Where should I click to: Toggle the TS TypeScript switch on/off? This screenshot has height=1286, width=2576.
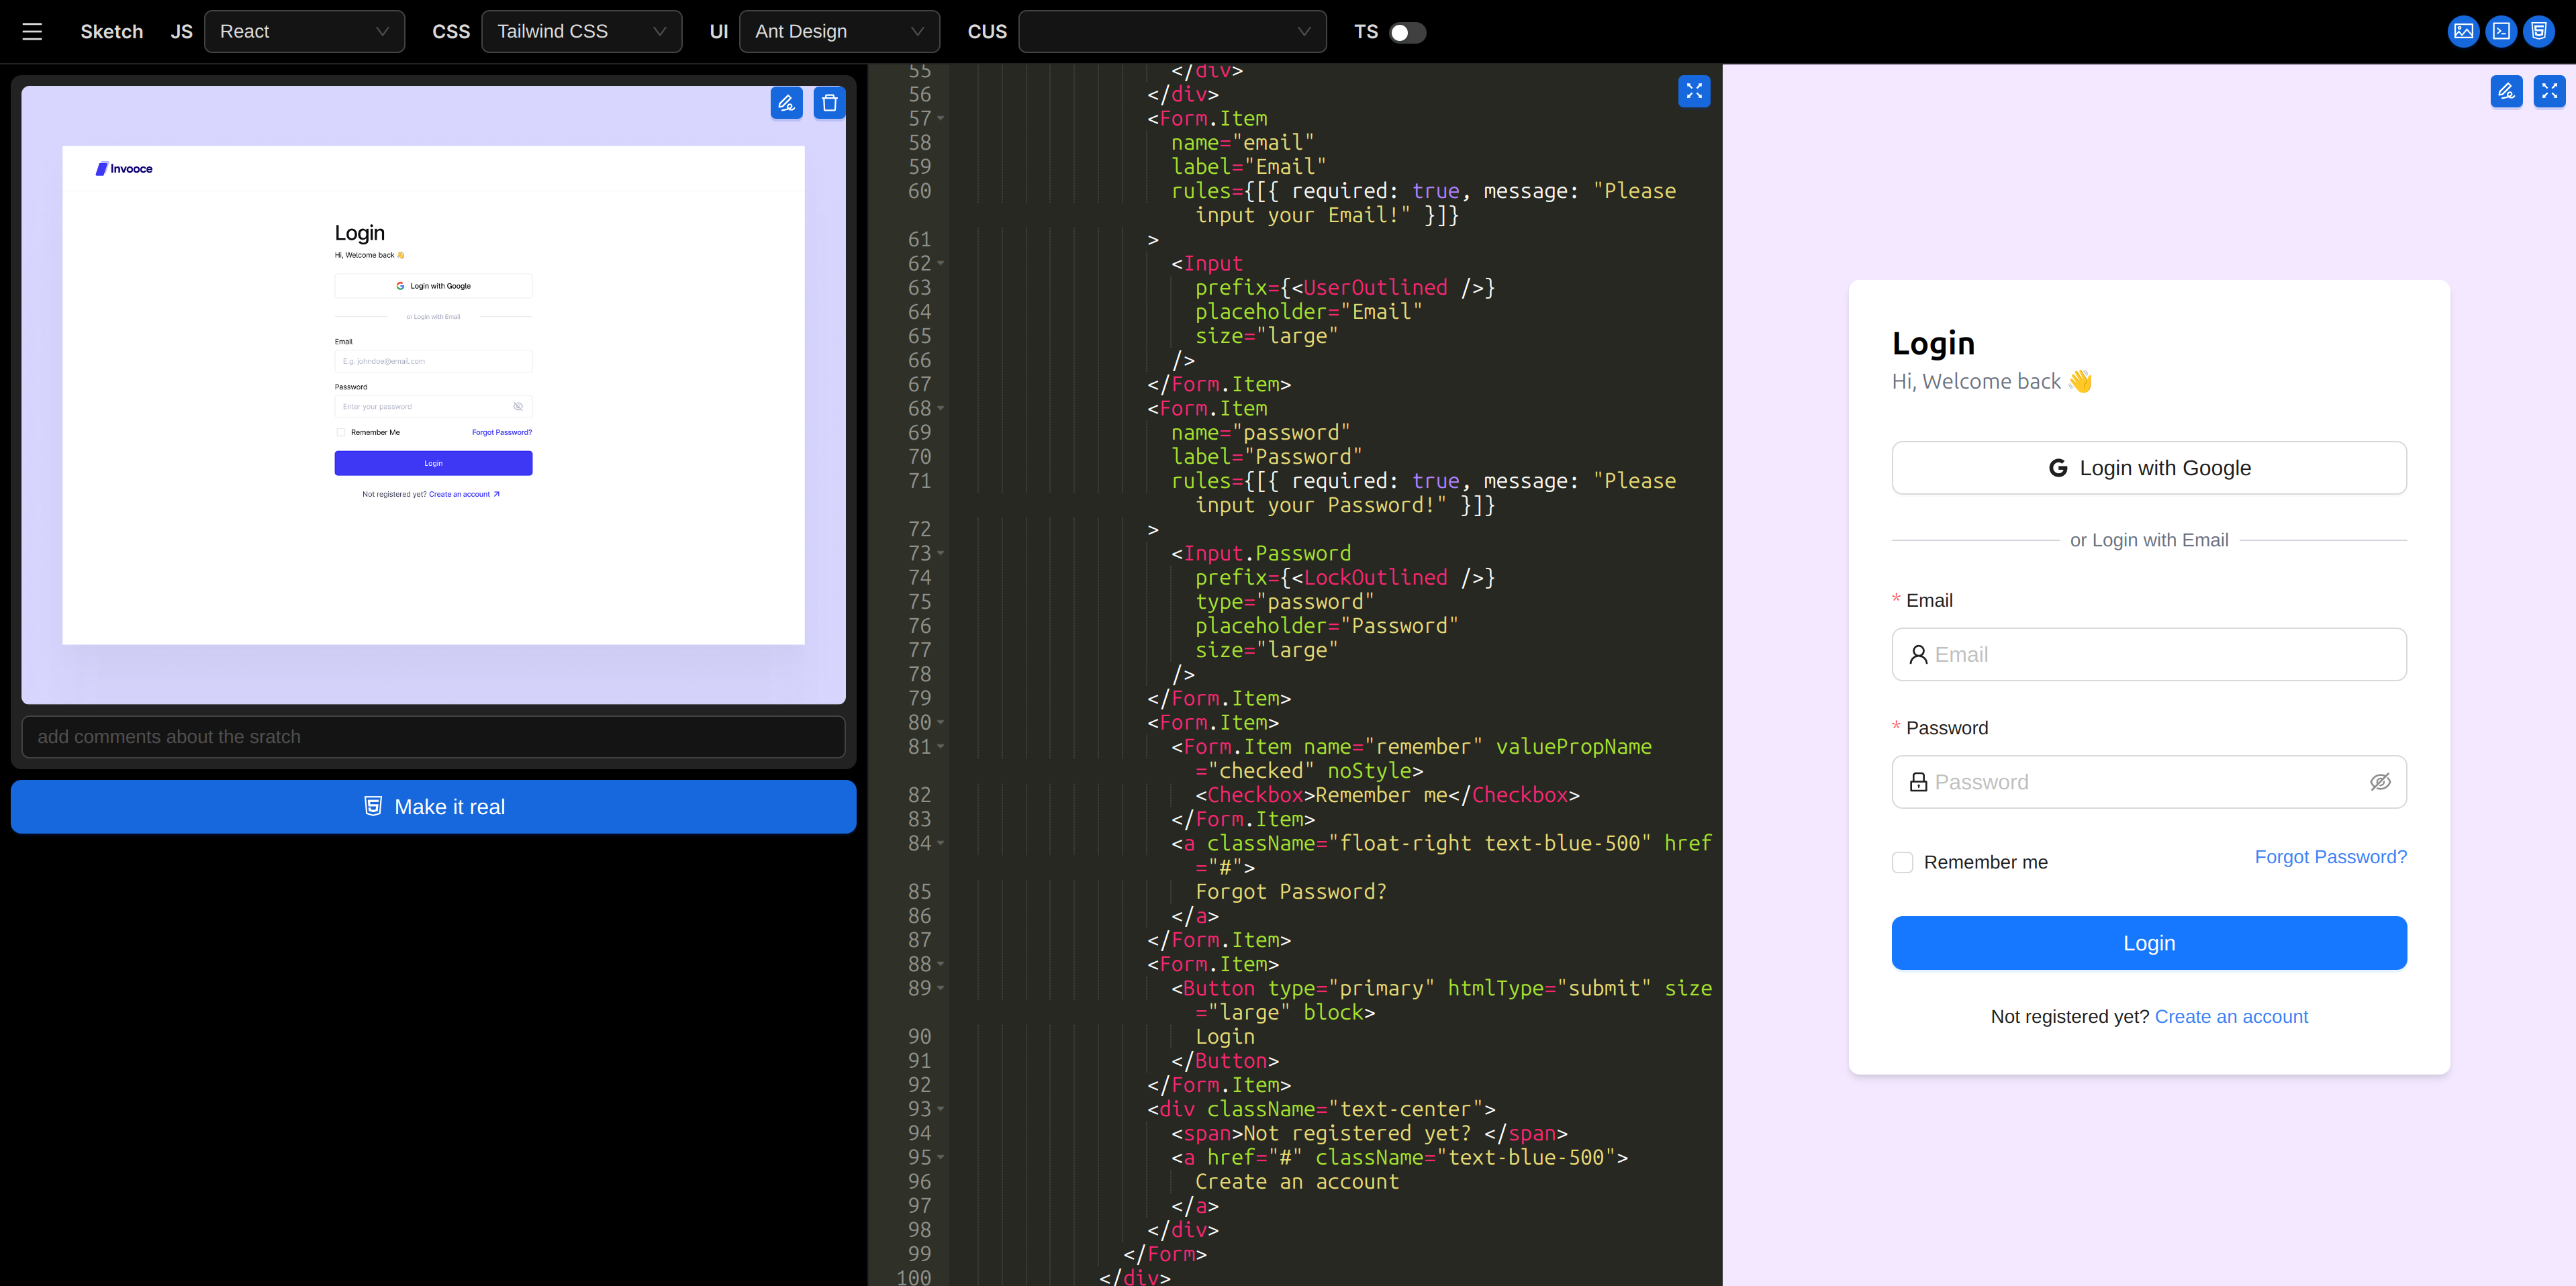[1406, 31]
